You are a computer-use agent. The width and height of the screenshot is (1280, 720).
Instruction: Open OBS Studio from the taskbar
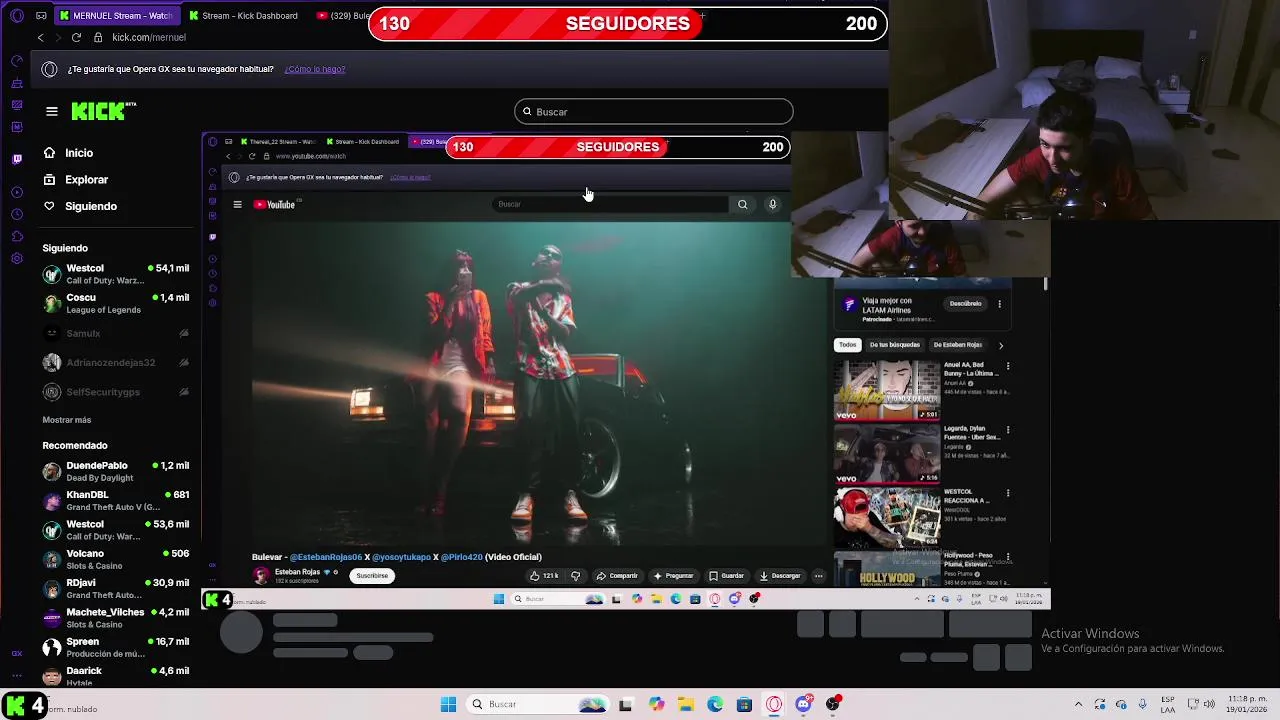(833, 704)
